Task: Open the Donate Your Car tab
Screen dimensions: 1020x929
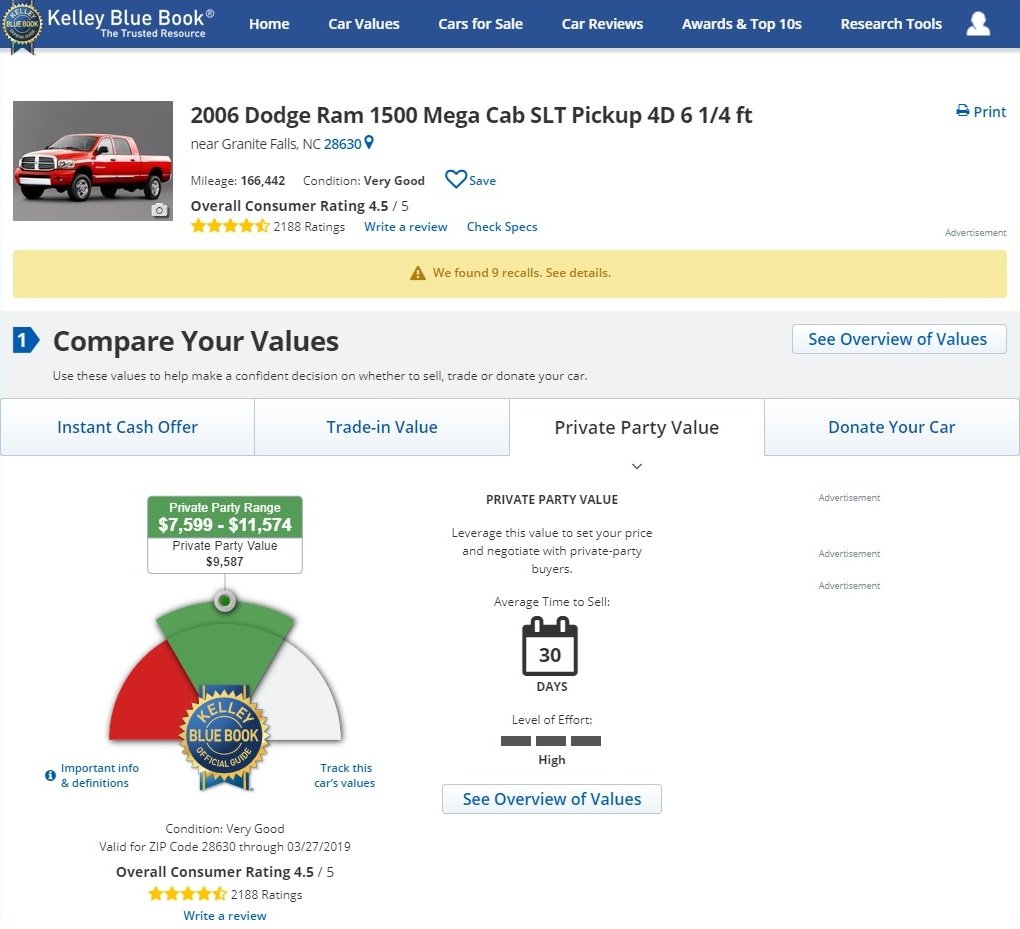Action: tap(891, 427)
